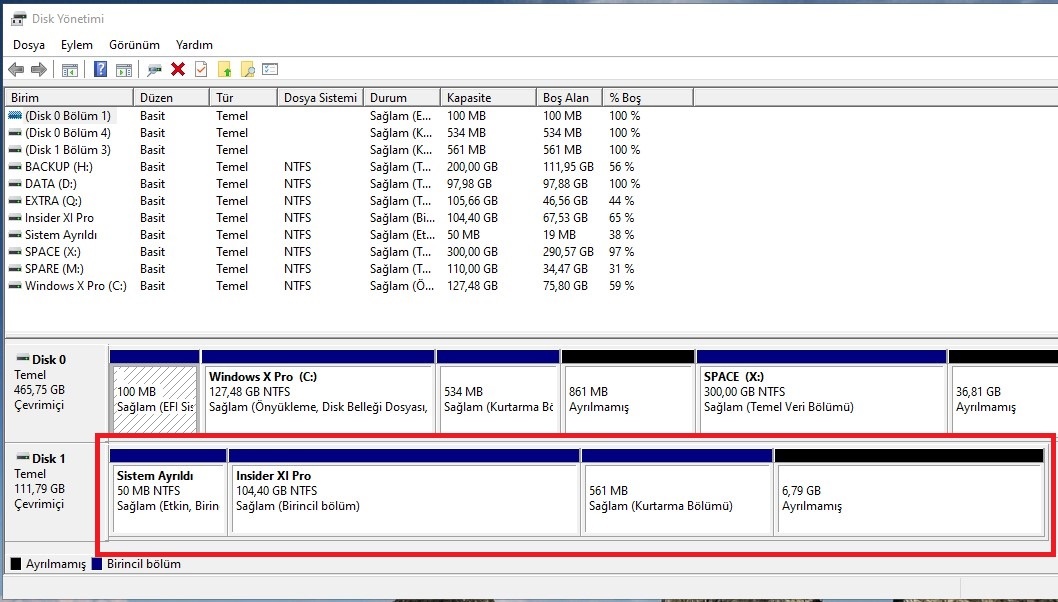Click the 200,00 GB capacity cell

tap(472, 167)
